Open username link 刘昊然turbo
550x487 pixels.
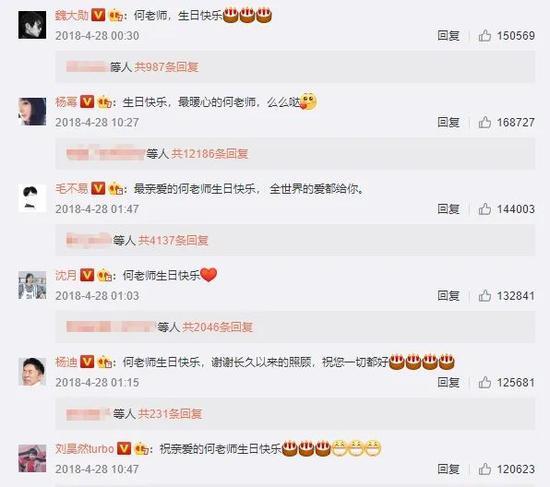pos(85,449)
